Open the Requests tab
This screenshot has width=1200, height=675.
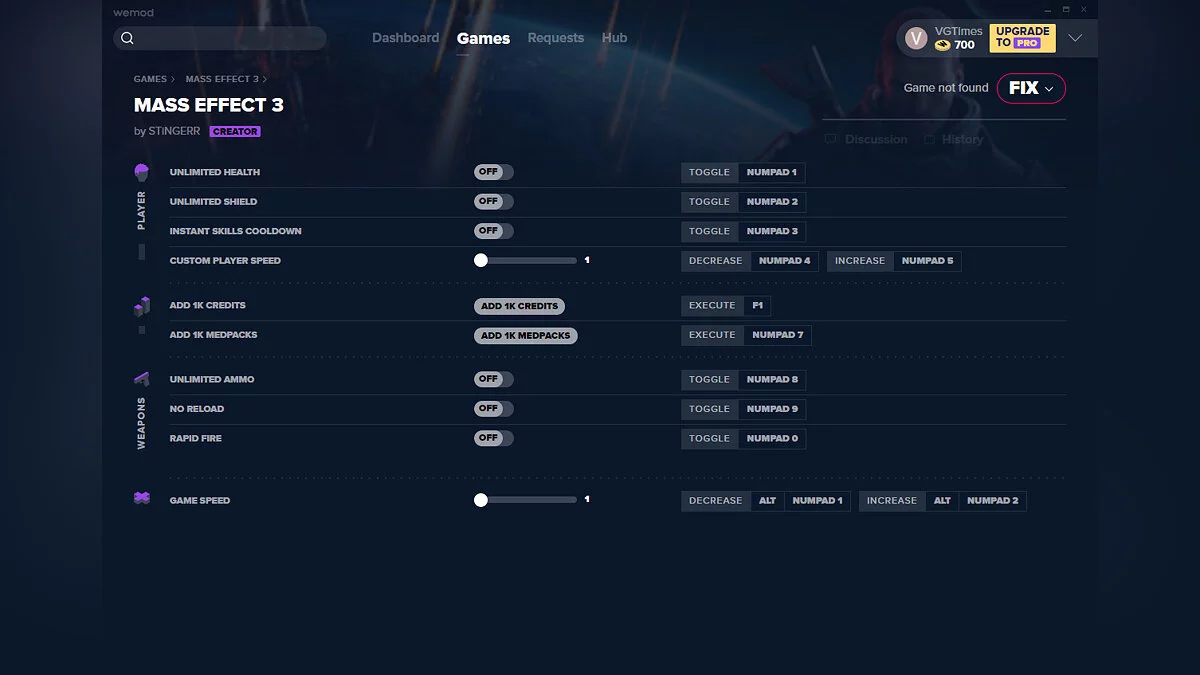(x=555, y=38)
